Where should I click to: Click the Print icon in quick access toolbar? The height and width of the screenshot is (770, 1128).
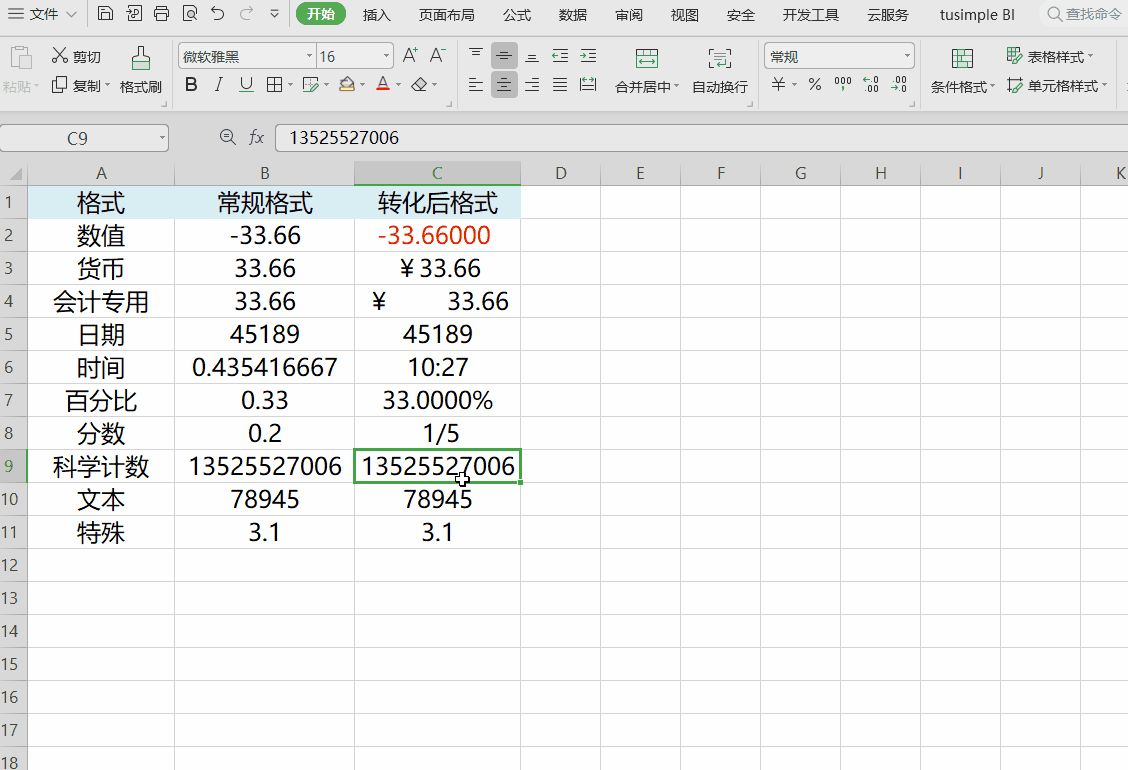coord(160,14)
